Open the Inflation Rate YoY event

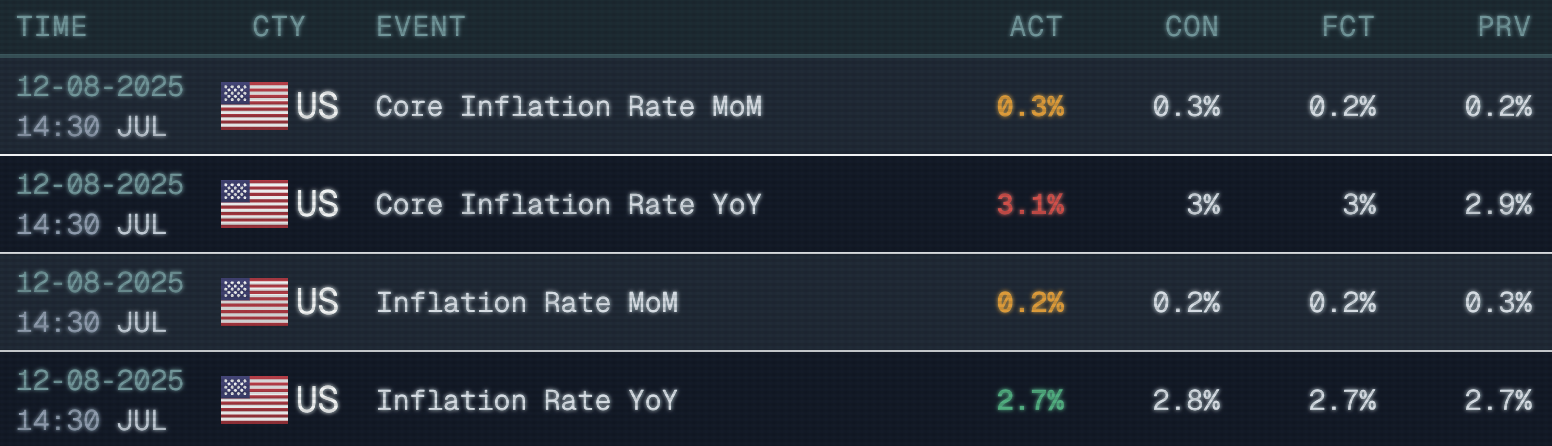[x=527, y=400]
